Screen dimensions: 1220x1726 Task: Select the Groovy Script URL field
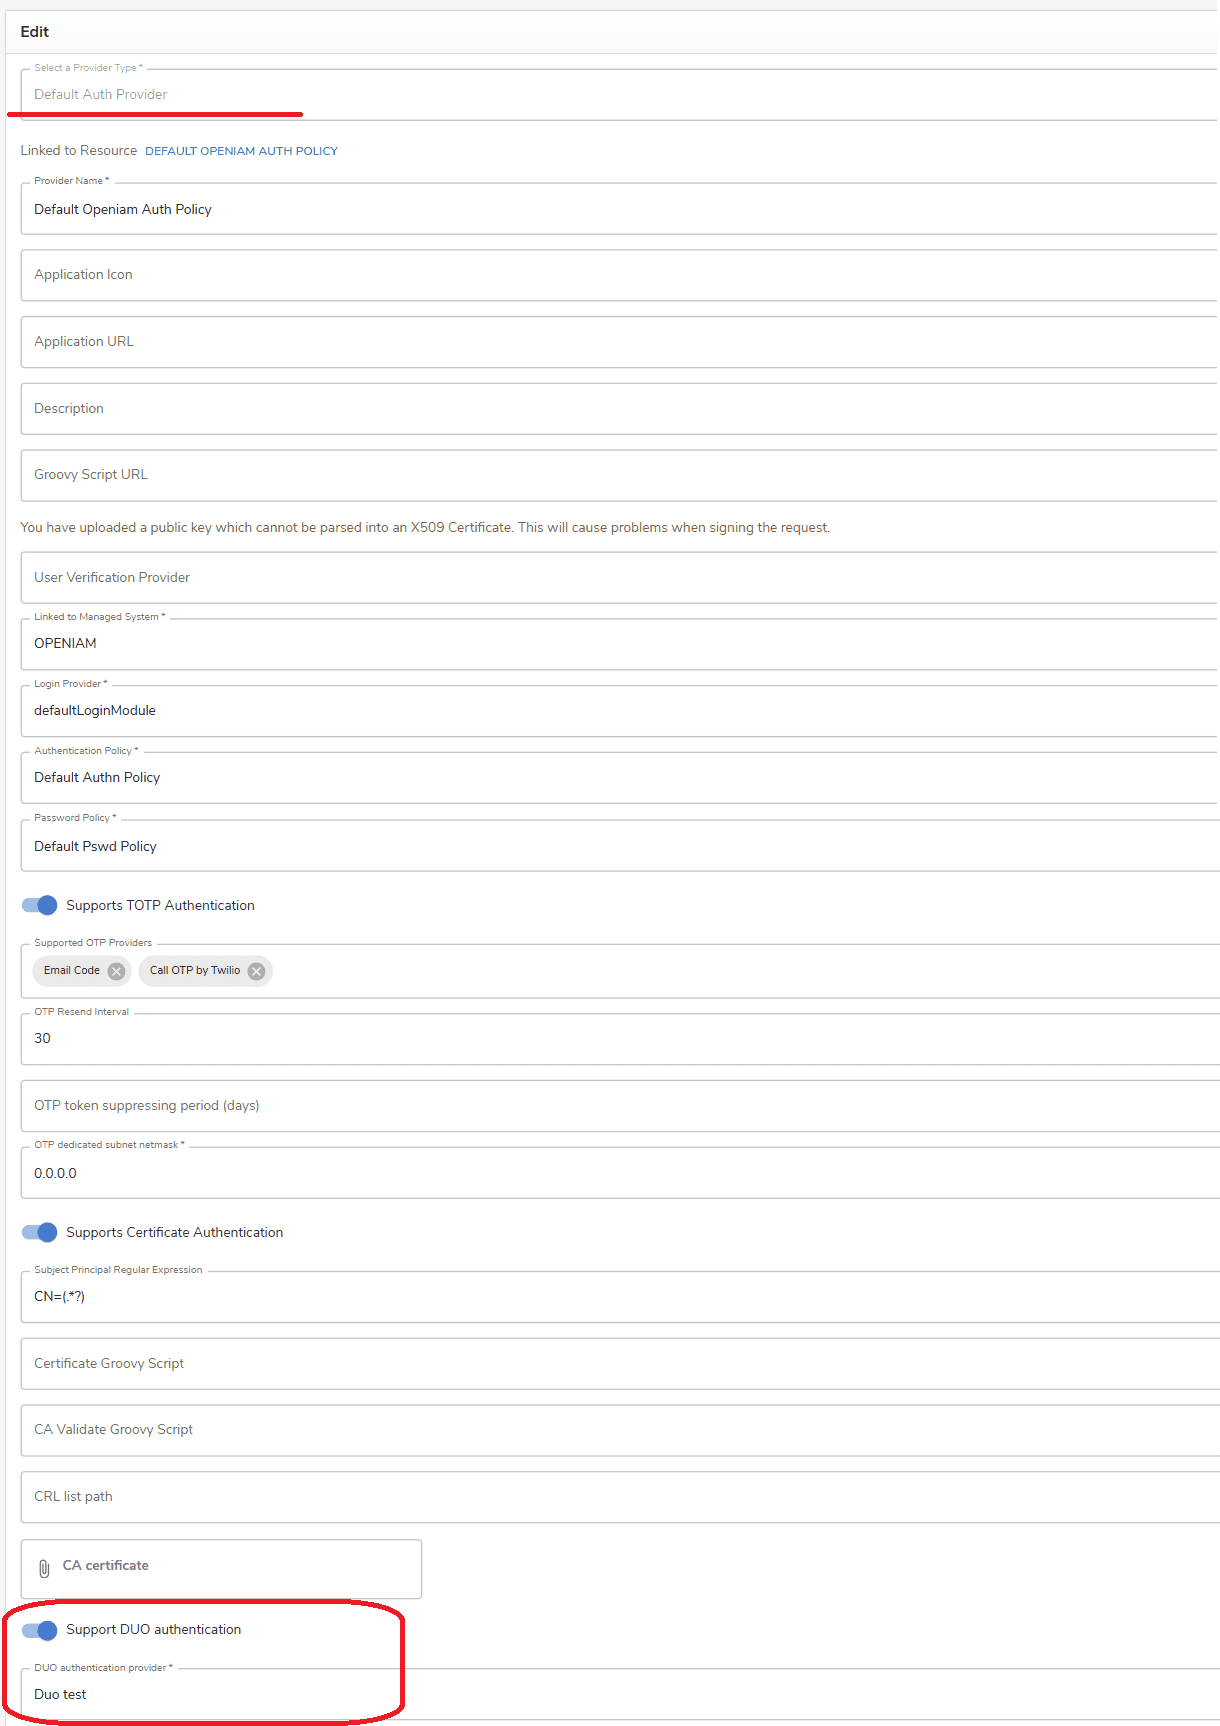tap(619, 475)
